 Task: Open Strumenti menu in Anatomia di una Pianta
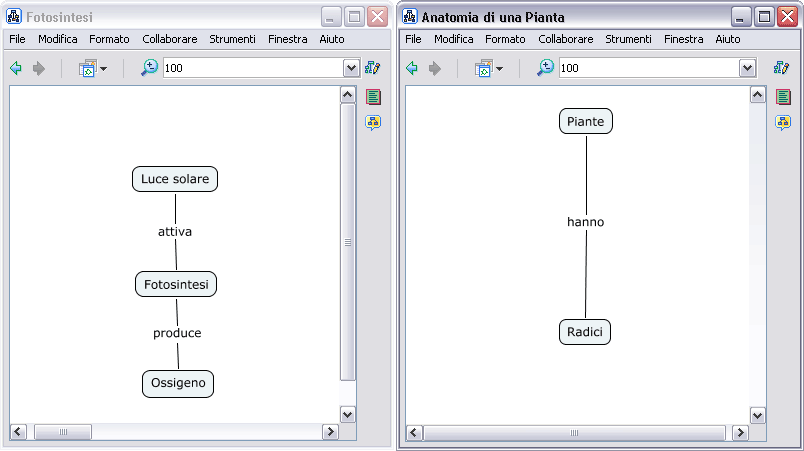628,39
